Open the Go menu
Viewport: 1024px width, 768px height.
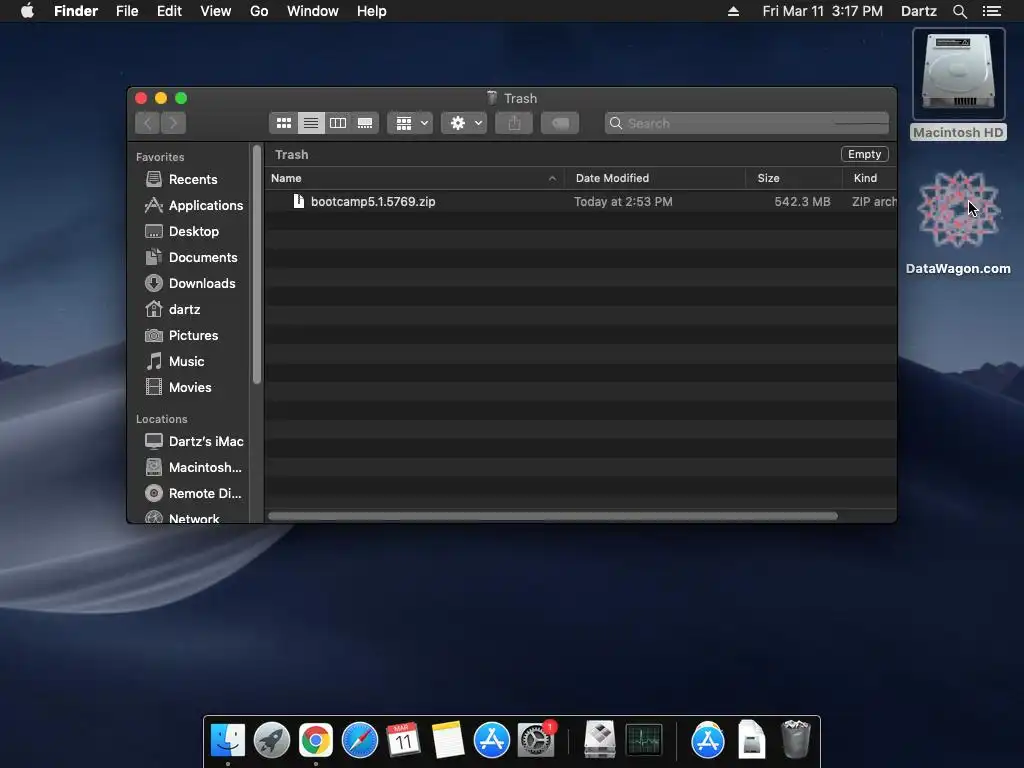[259, 11]
